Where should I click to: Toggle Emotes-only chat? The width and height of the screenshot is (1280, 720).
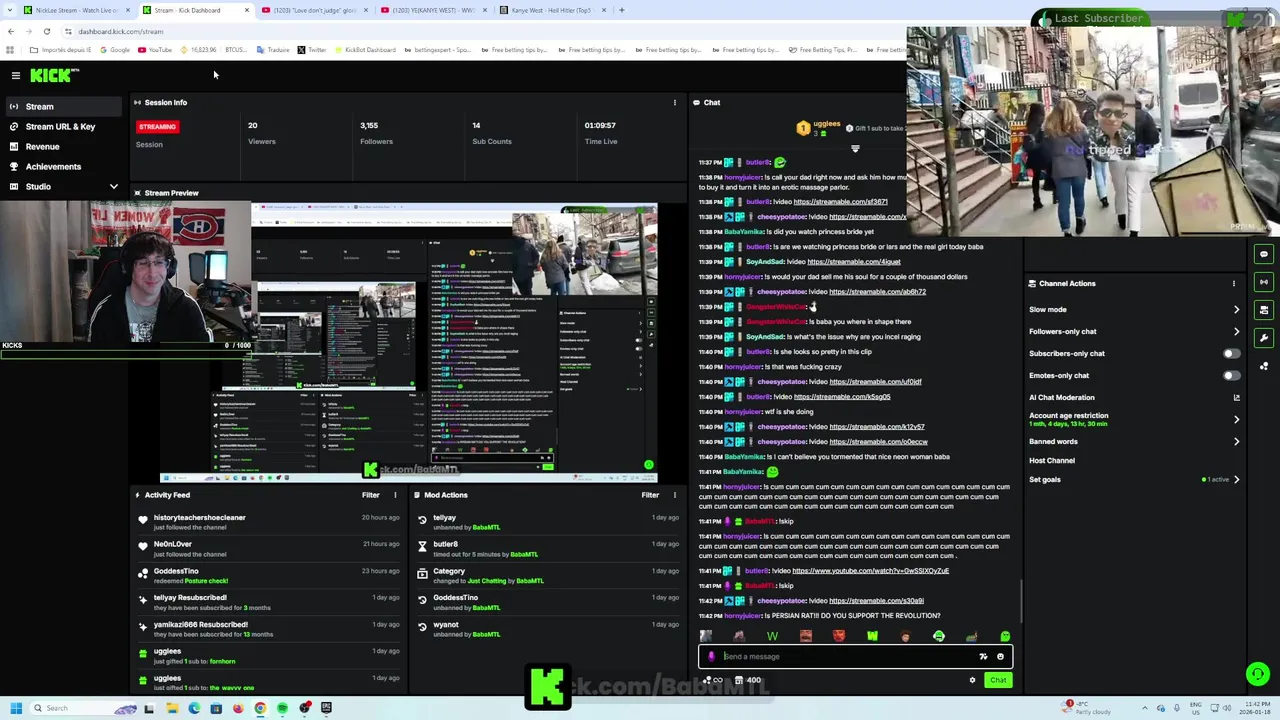pyautogui.click(x=1231, y=375)
